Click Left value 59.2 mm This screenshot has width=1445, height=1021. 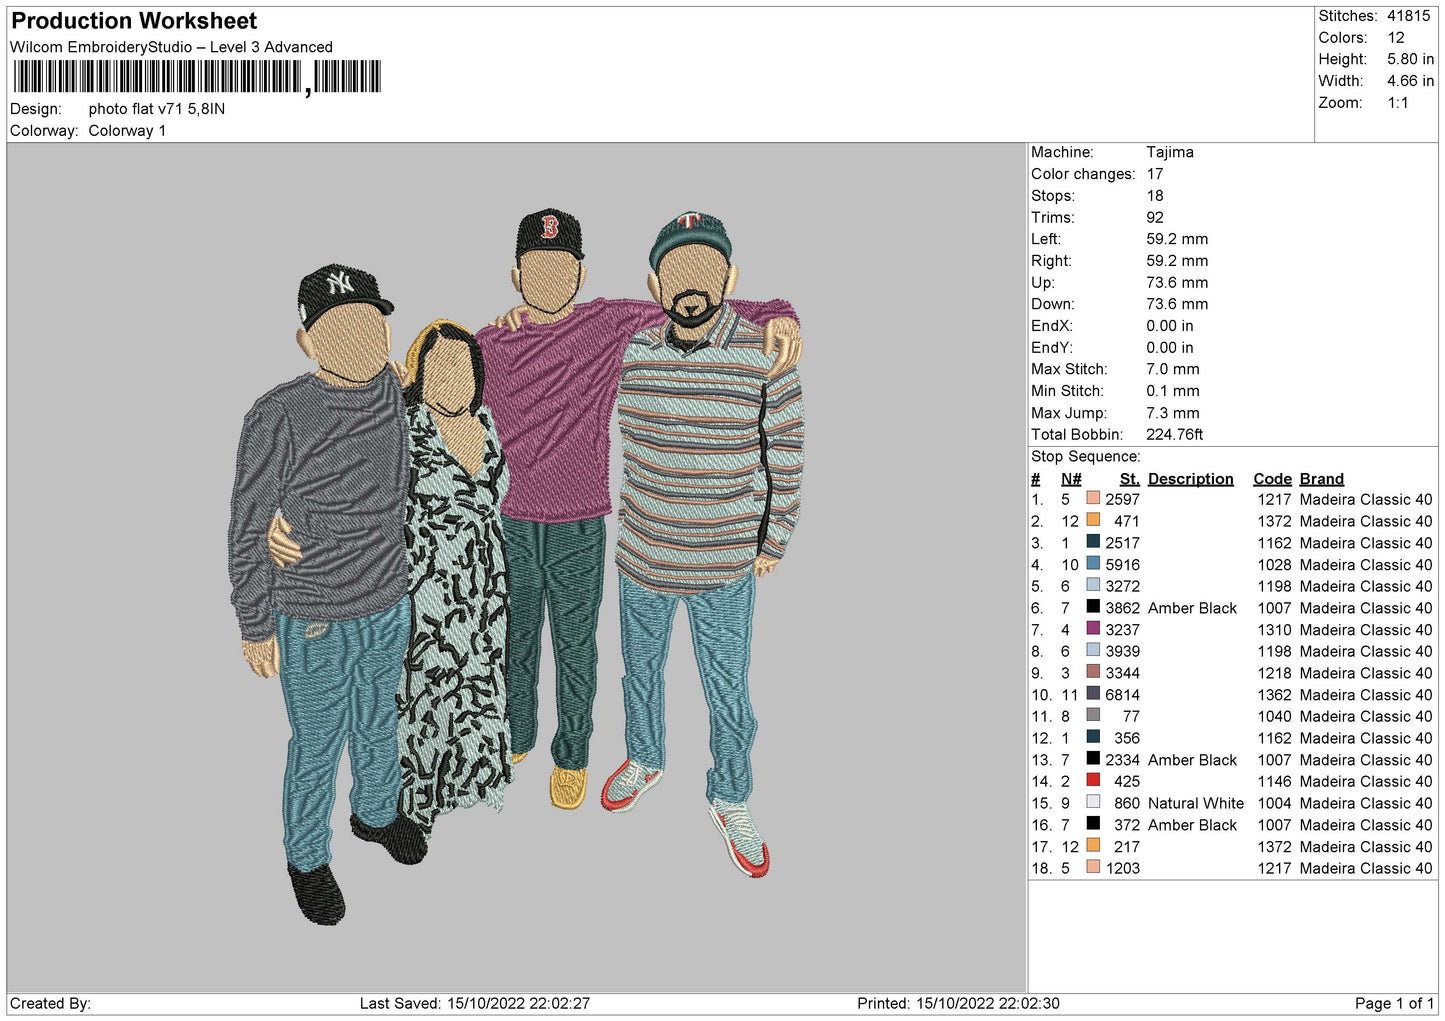1177,239
